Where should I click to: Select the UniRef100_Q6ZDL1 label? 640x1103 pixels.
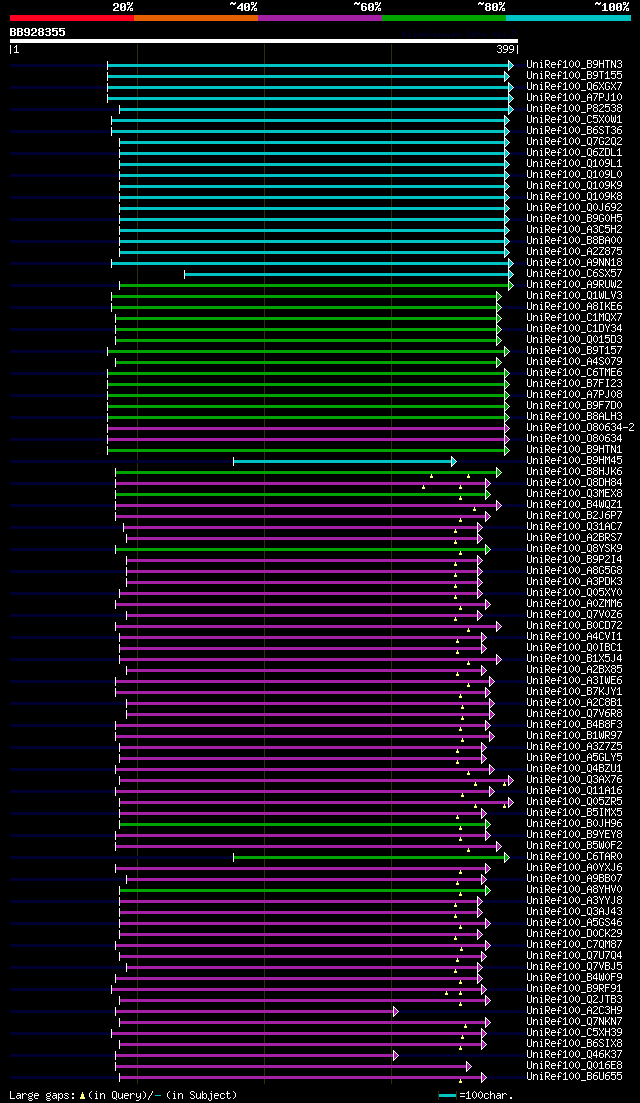pyautogui.click(x=574, y=153)
